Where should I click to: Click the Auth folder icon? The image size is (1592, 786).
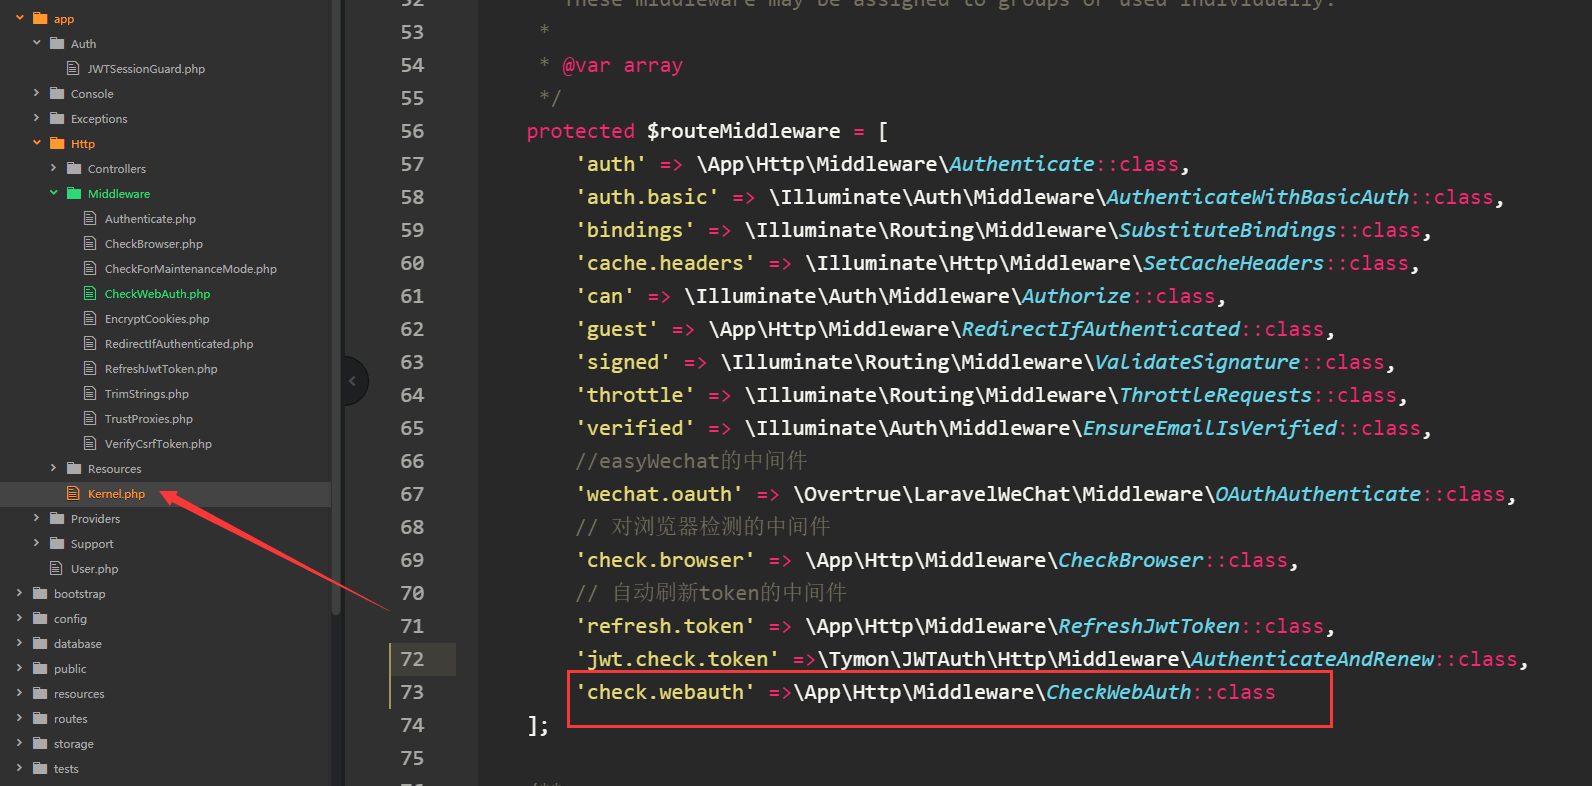[57, 43]
